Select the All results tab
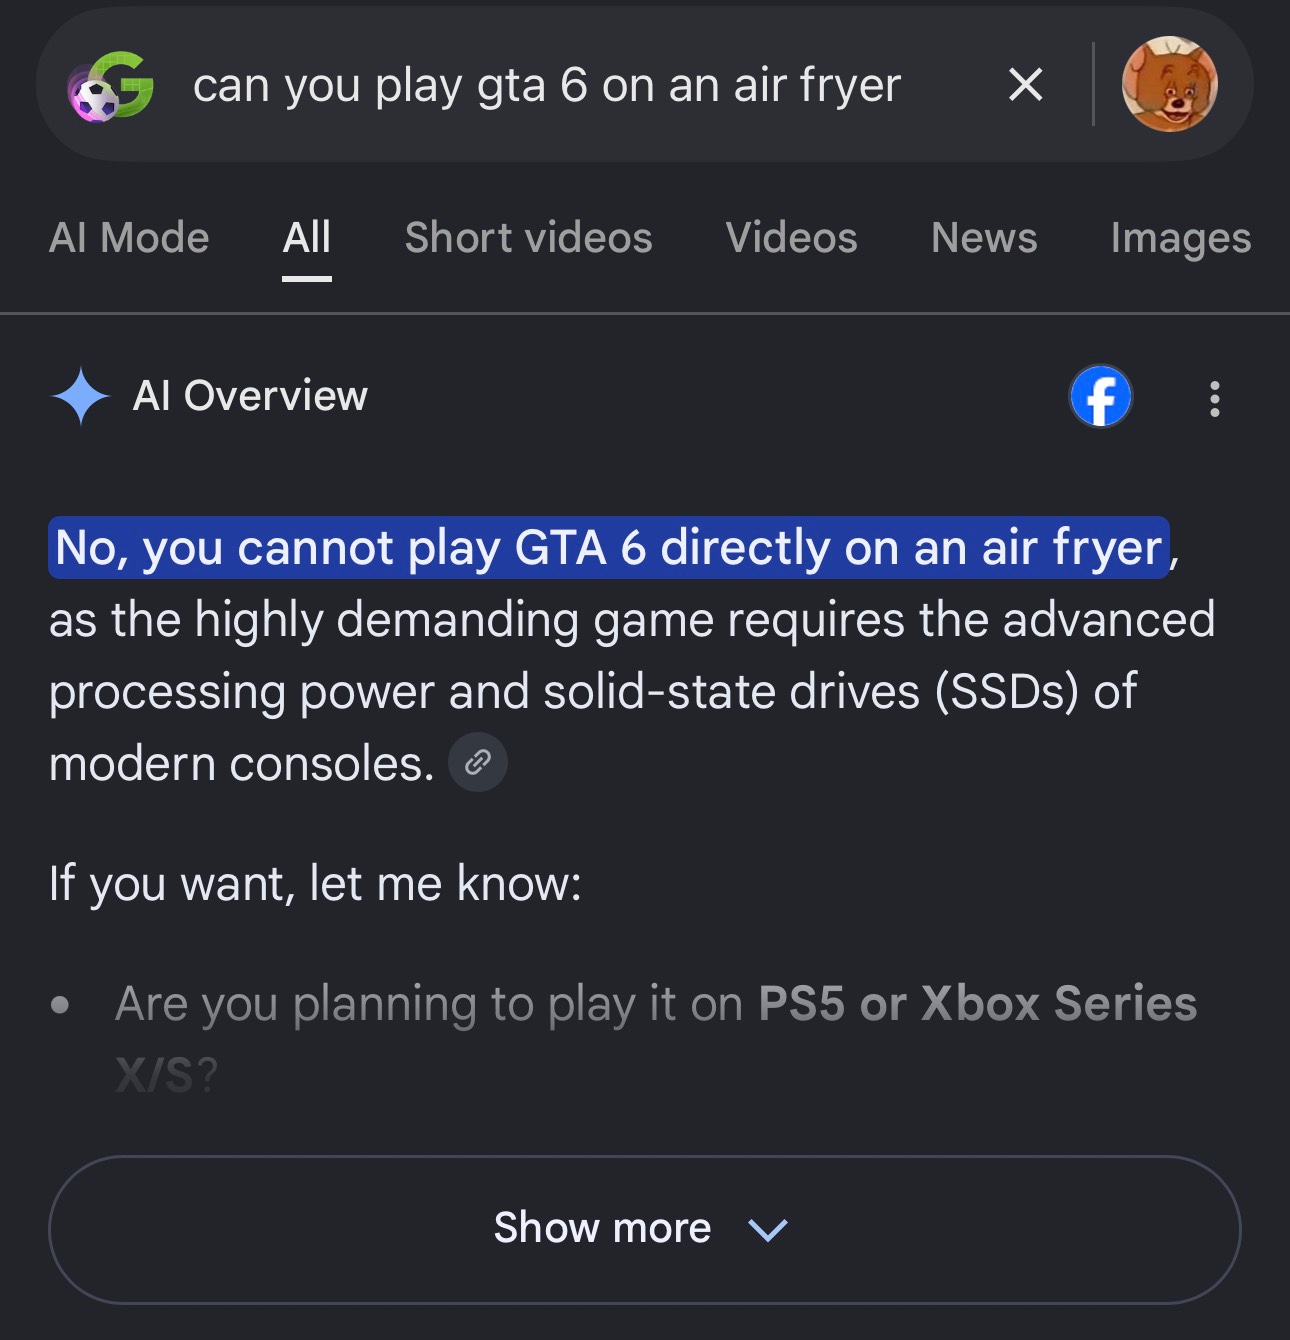The height and width of the screenshot is (1340, 1290). click(x=306, y=238)
